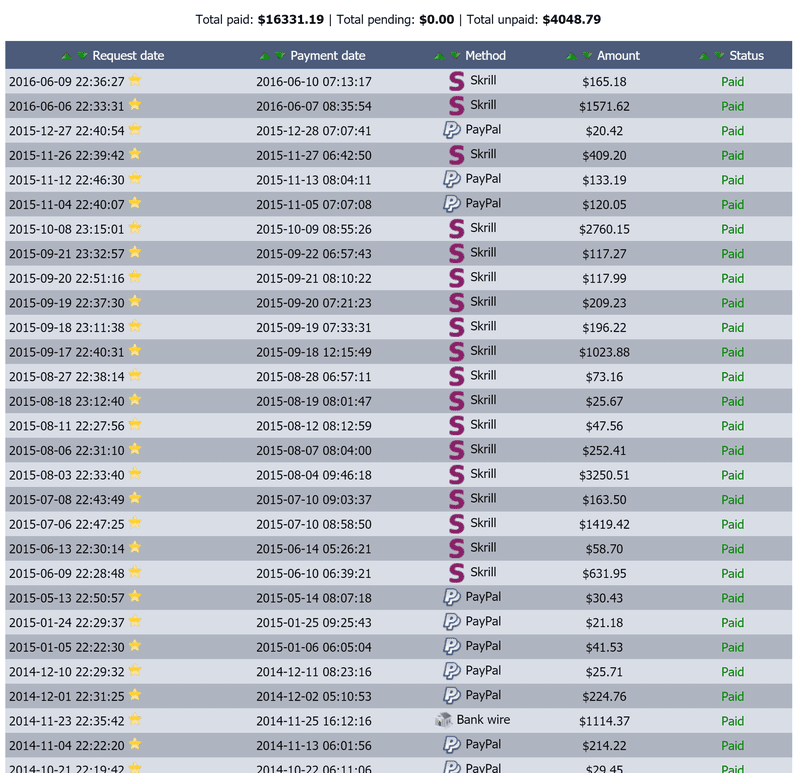
Task: Click Bank wire icon in $1114.37 row
Action: pos(443,720)
